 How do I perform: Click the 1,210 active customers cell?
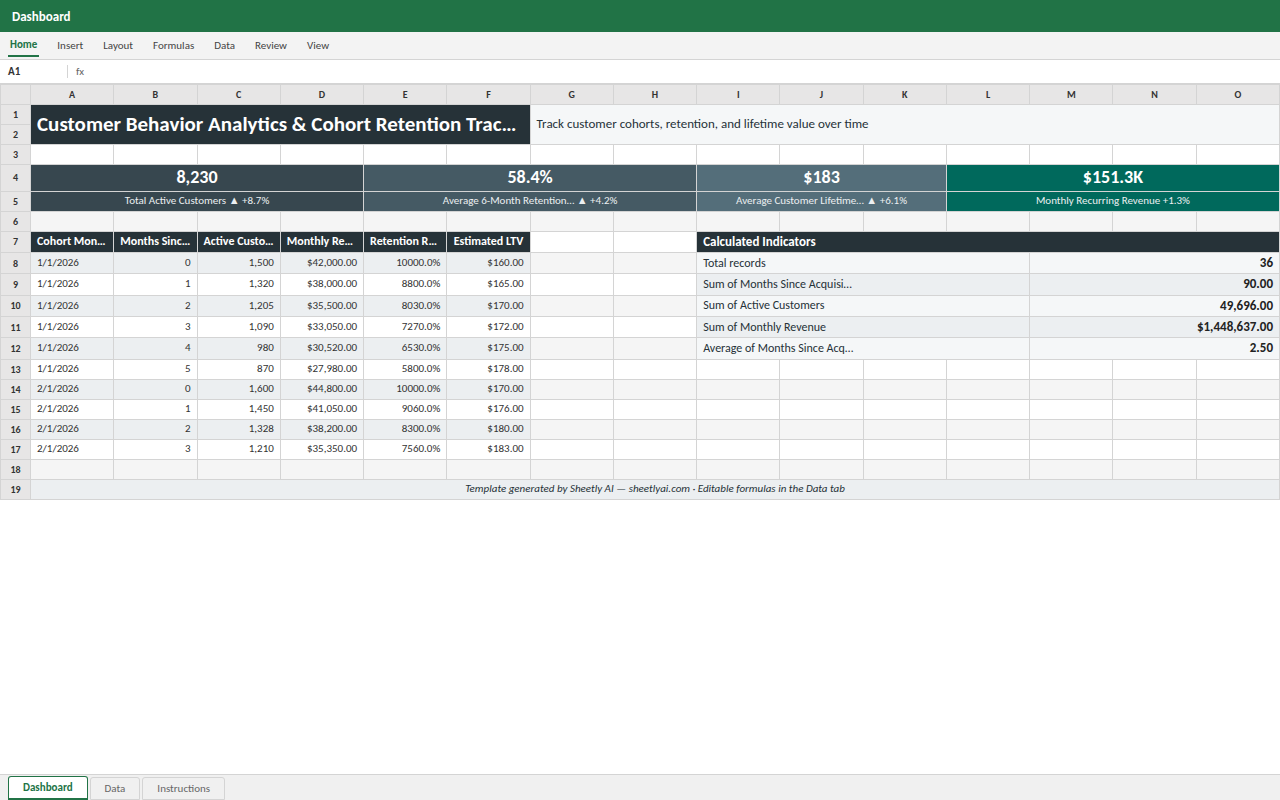[239, 449]
